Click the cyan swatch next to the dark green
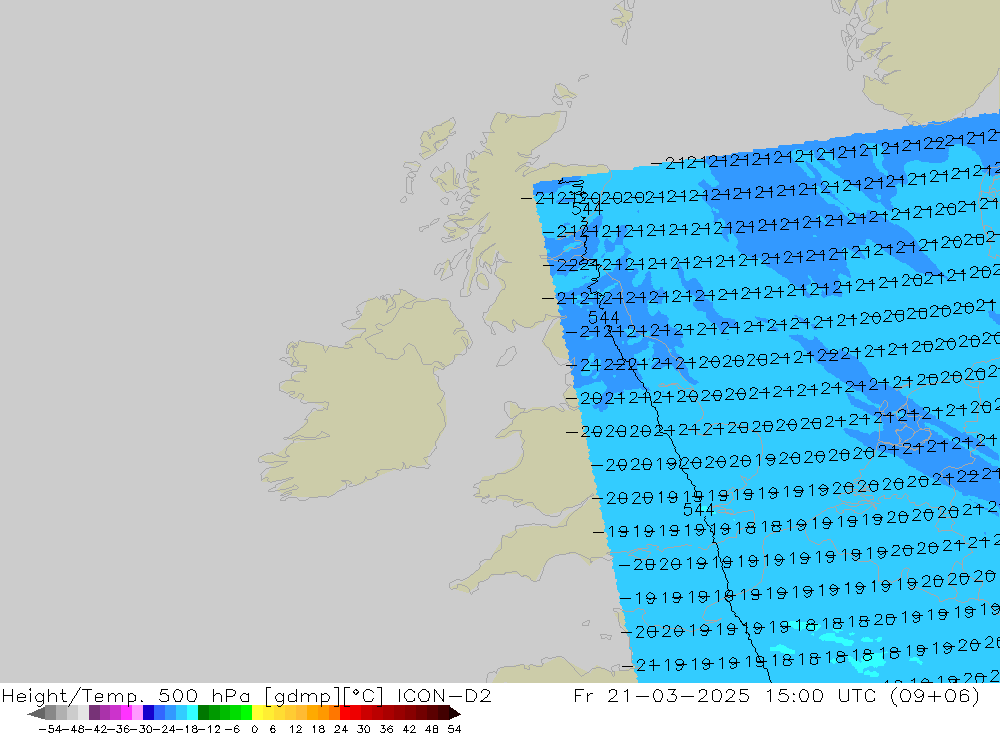Image resolution: width=1000 pixels, height=733 pixels. [x=193, y=713]
